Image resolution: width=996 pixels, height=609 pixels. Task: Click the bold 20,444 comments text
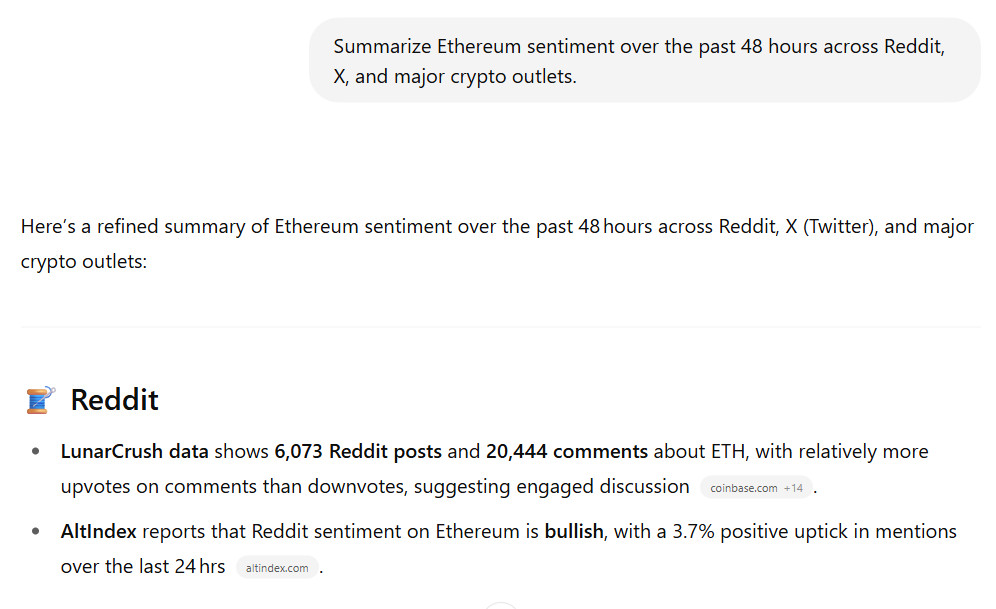[x=567, y=452]
